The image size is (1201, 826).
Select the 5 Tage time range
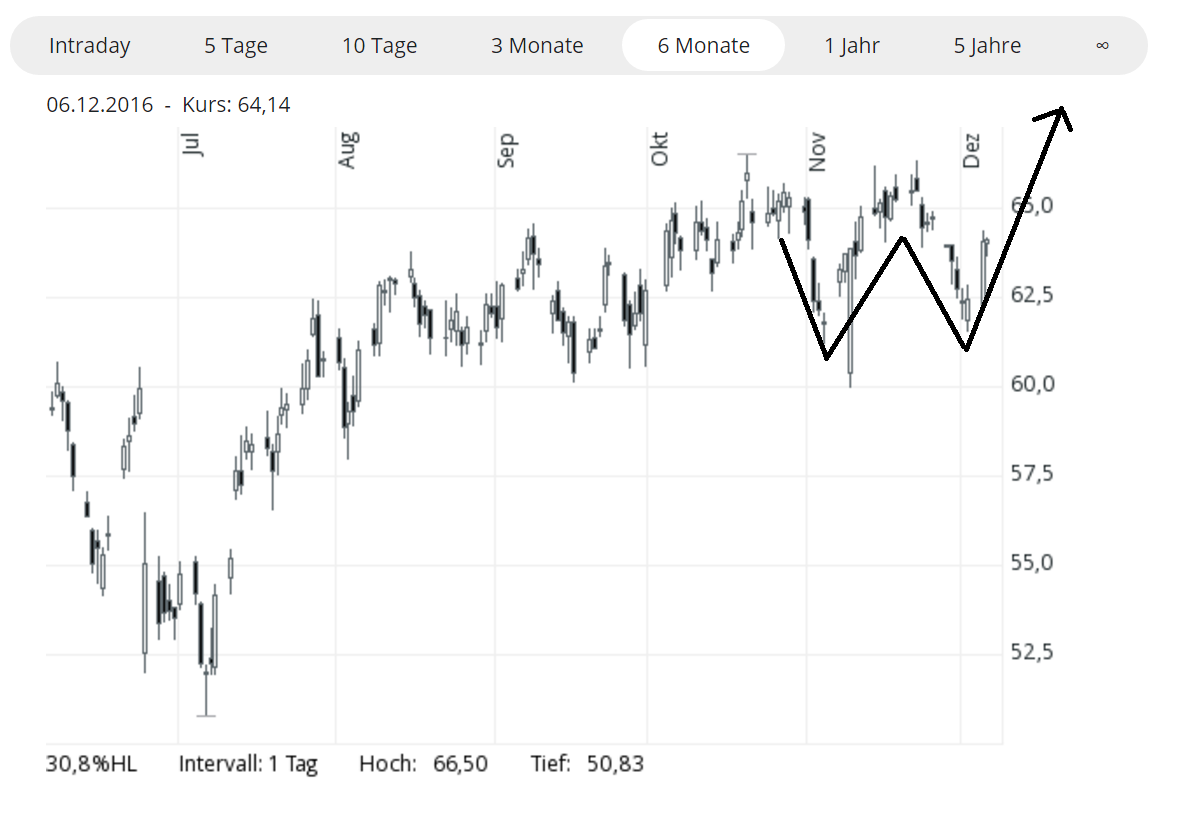237,46
